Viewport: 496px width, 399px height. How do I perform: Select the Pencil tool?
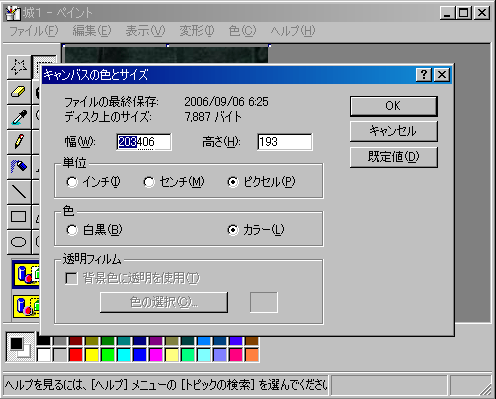click(19, 142)
